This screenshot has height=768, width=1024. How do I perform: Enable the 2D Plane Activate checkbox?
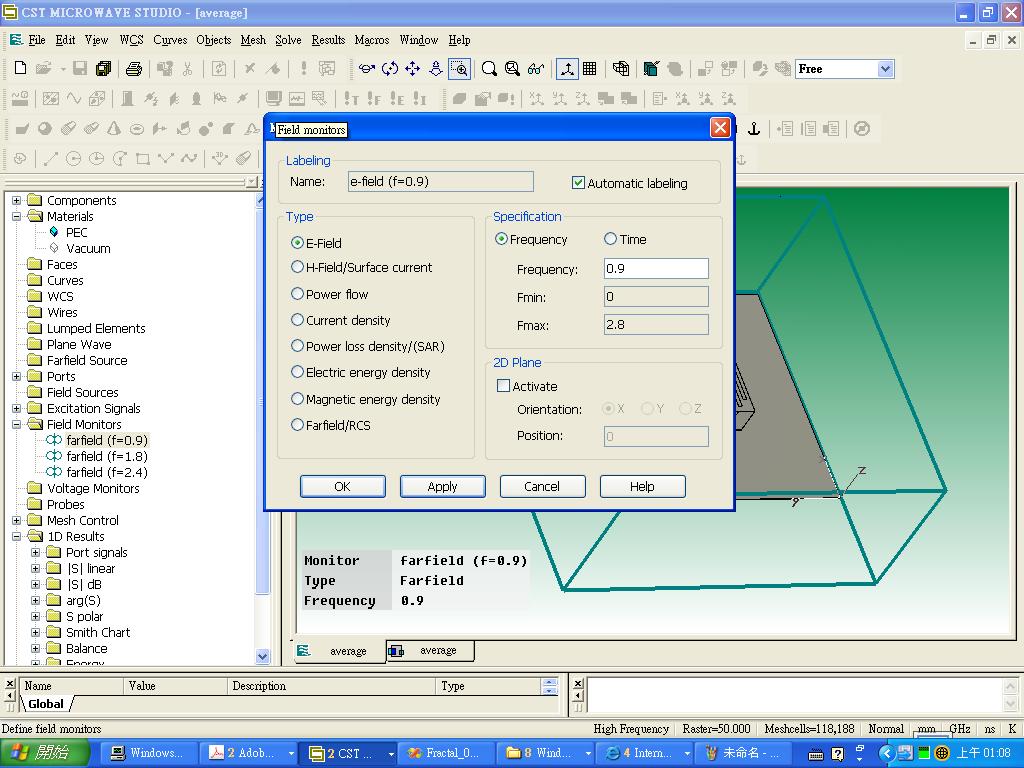click(x=503, y=386)
